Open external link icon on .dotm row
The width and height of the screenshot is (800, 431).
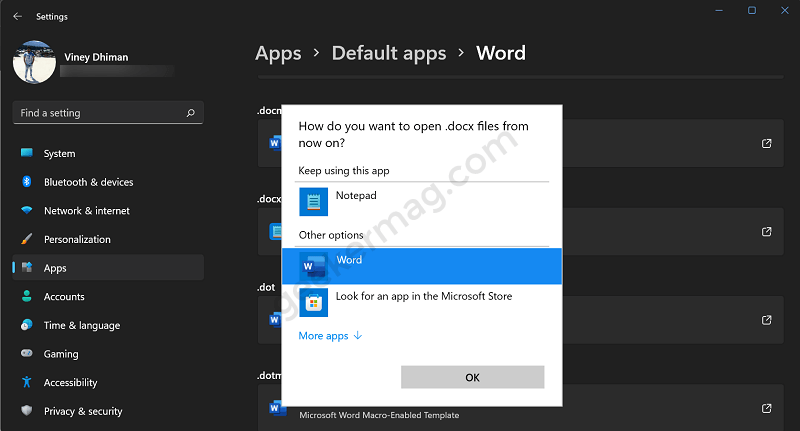766,408
